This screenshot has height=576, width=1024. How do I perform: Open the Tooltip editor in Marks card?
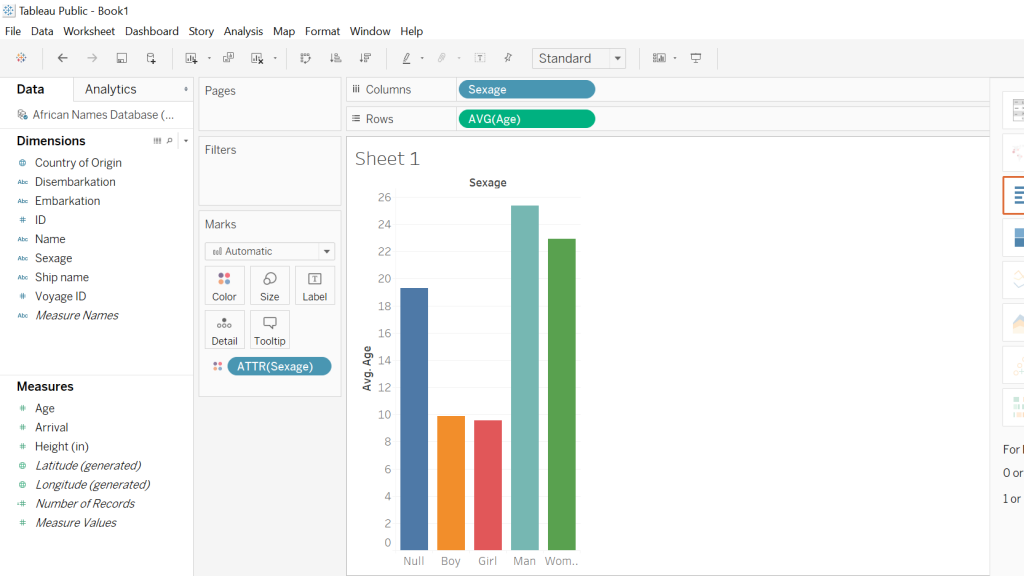pos(269,330)
